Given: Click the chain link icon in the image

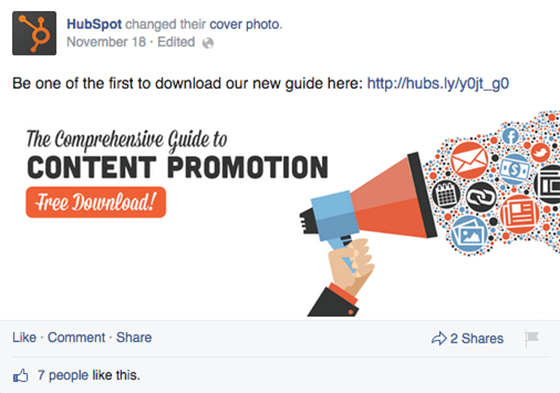Looking at the screenshot, I should (x=481, y=196).
